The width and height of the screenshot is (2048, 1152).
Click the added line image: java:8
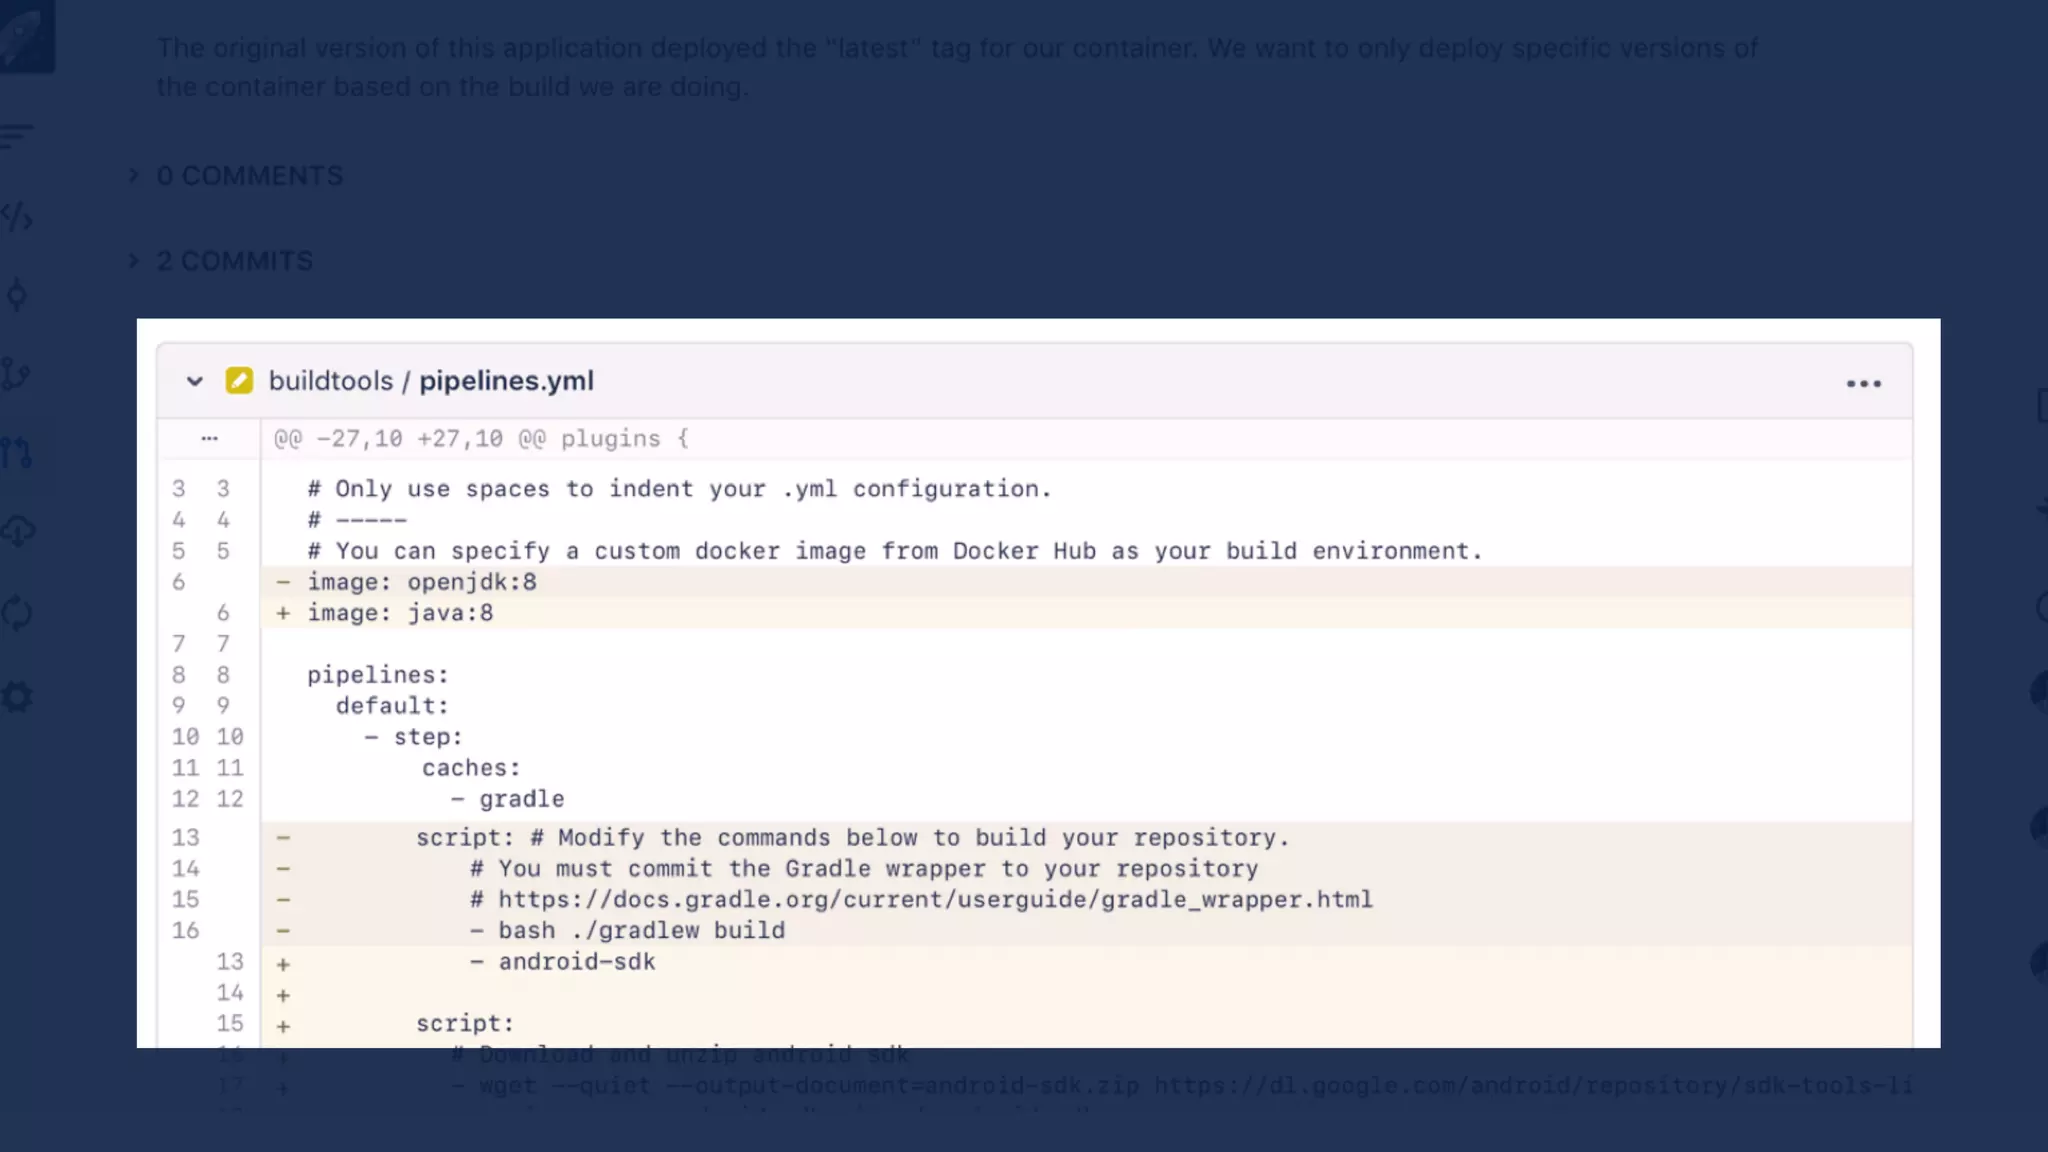pyautogui.click(x=400, y=613)
